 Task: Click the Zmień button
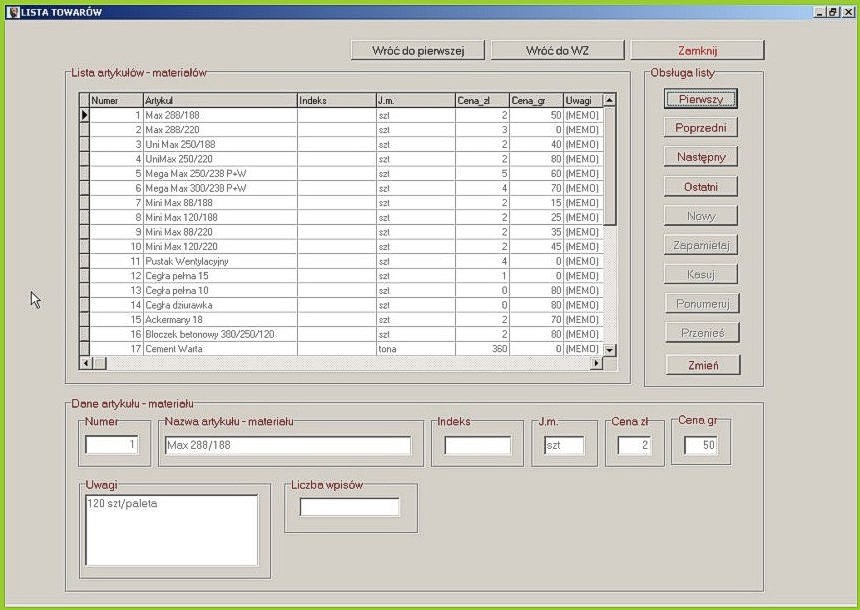coord(703,365)
